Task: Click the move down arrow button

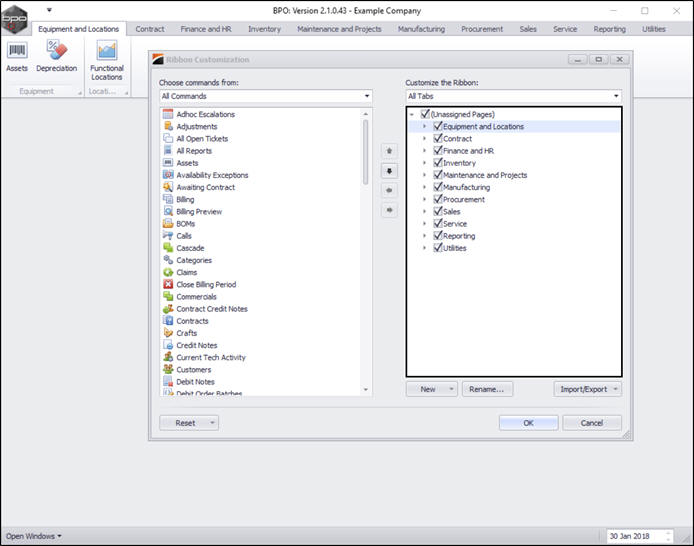Action: 389,171
